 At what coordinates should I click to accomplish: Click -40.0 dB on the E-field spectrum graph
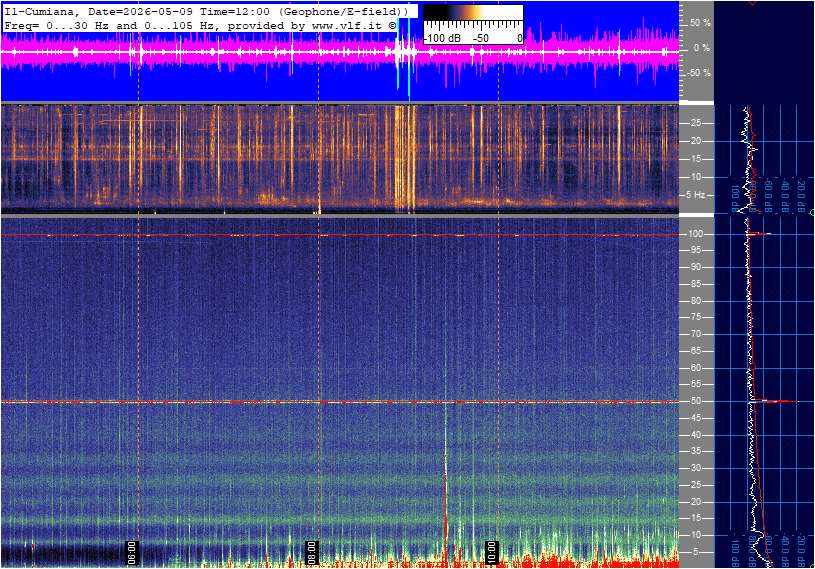[785, 550]
